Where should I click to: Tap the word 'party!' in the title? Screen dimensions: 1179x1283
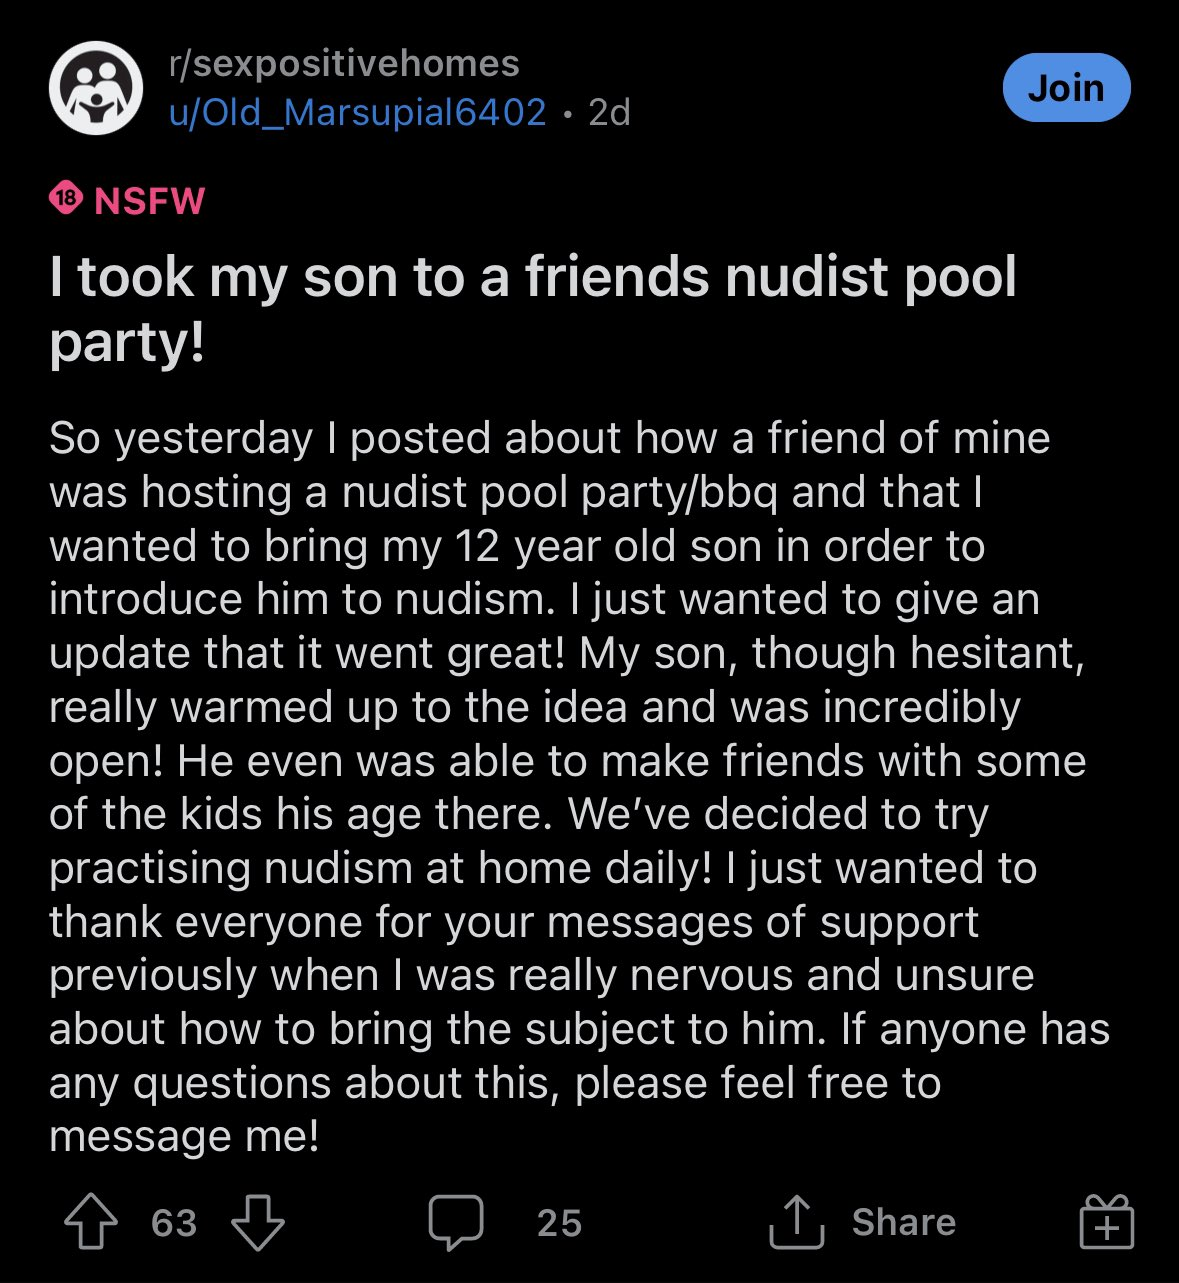pyautogui.click(x=127, y=343)
